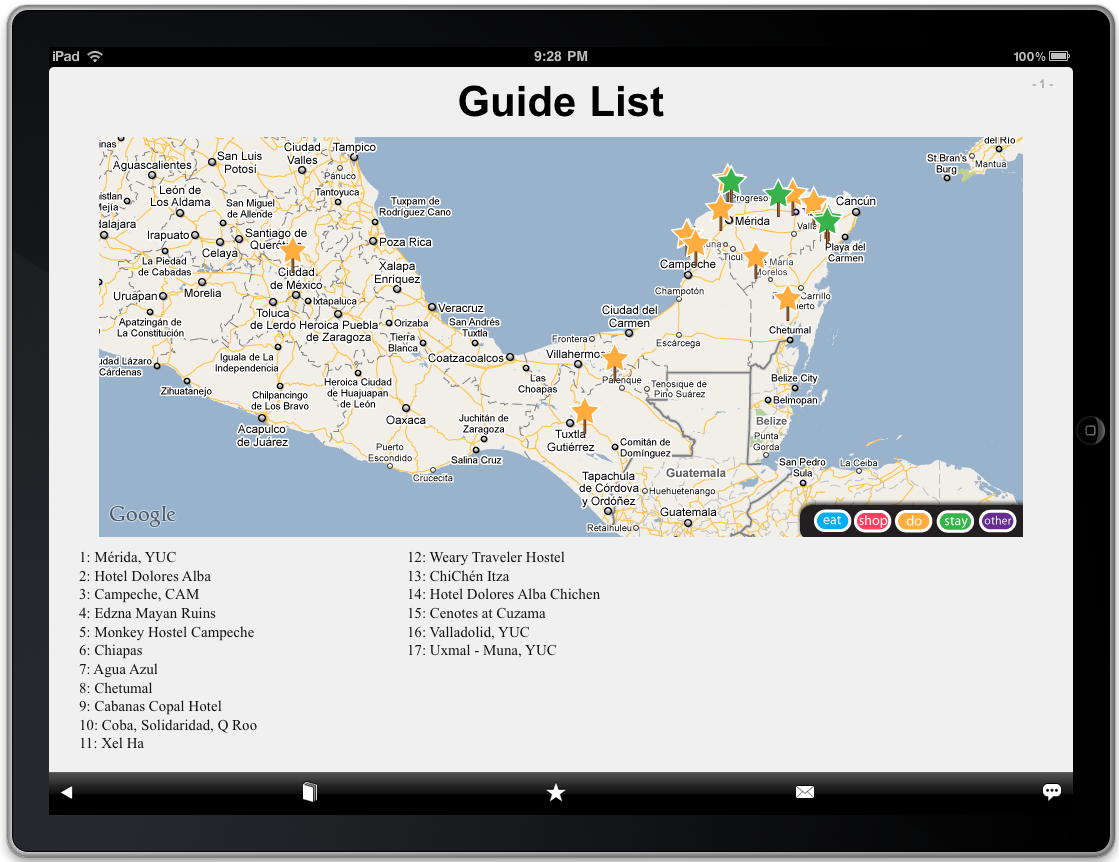Toggle the red 'shop' category filter

point(872,521)
